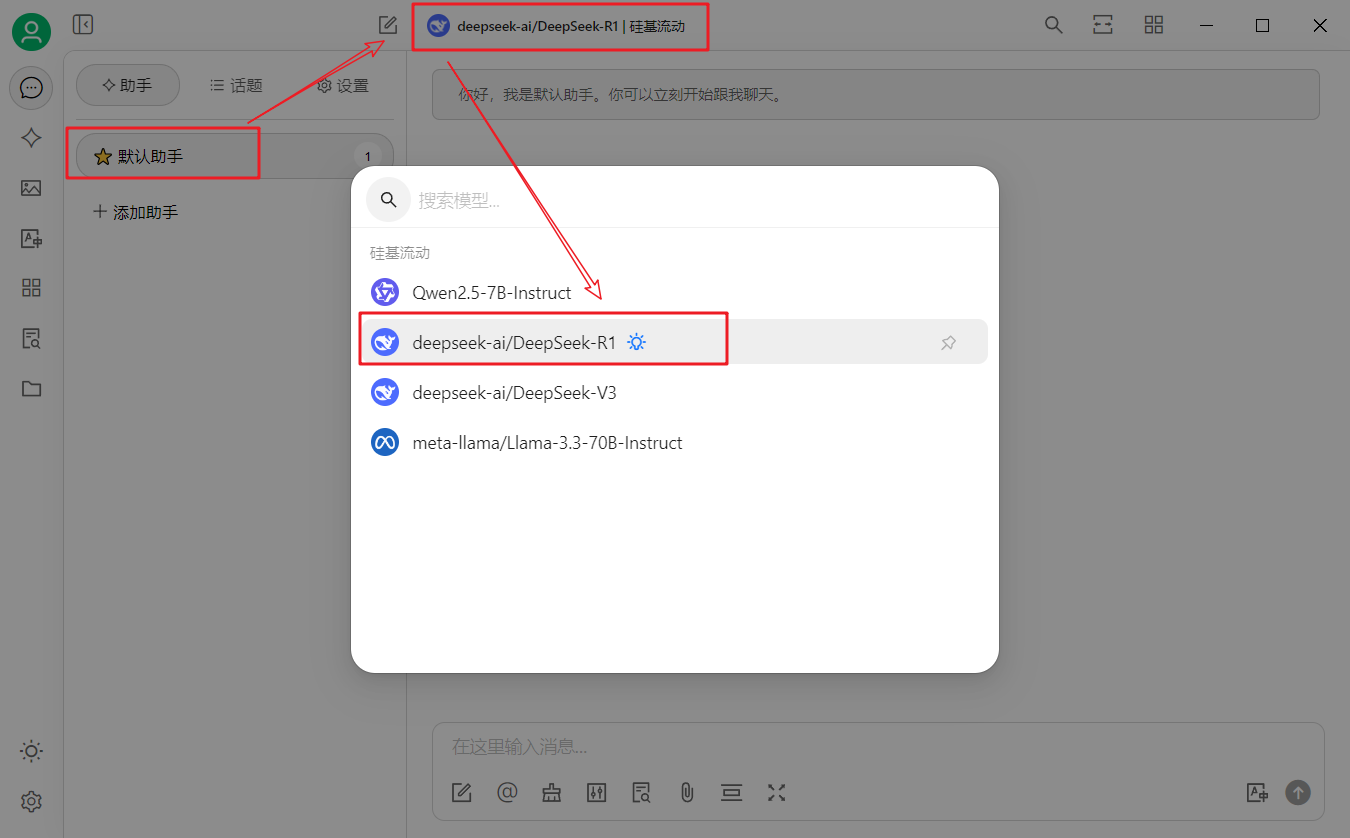
Task: Choose the deepseek-ai/DeepSeek-V3 model
Action: (x=675, y=392)
